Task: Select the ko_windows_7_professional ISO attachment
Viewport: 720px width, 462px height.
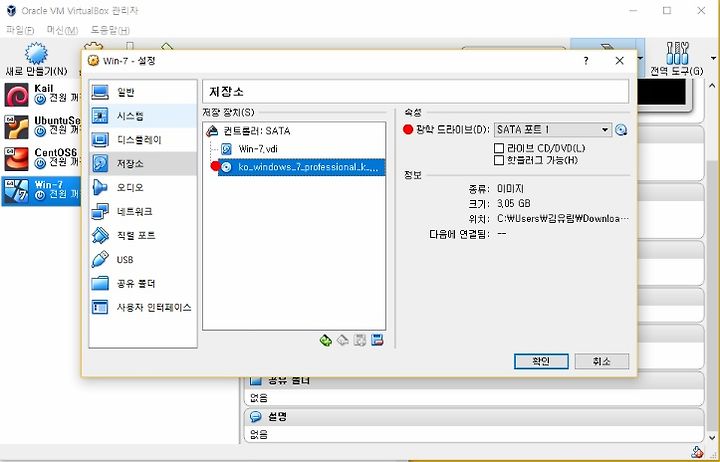Action: click(x=302, y=167)
